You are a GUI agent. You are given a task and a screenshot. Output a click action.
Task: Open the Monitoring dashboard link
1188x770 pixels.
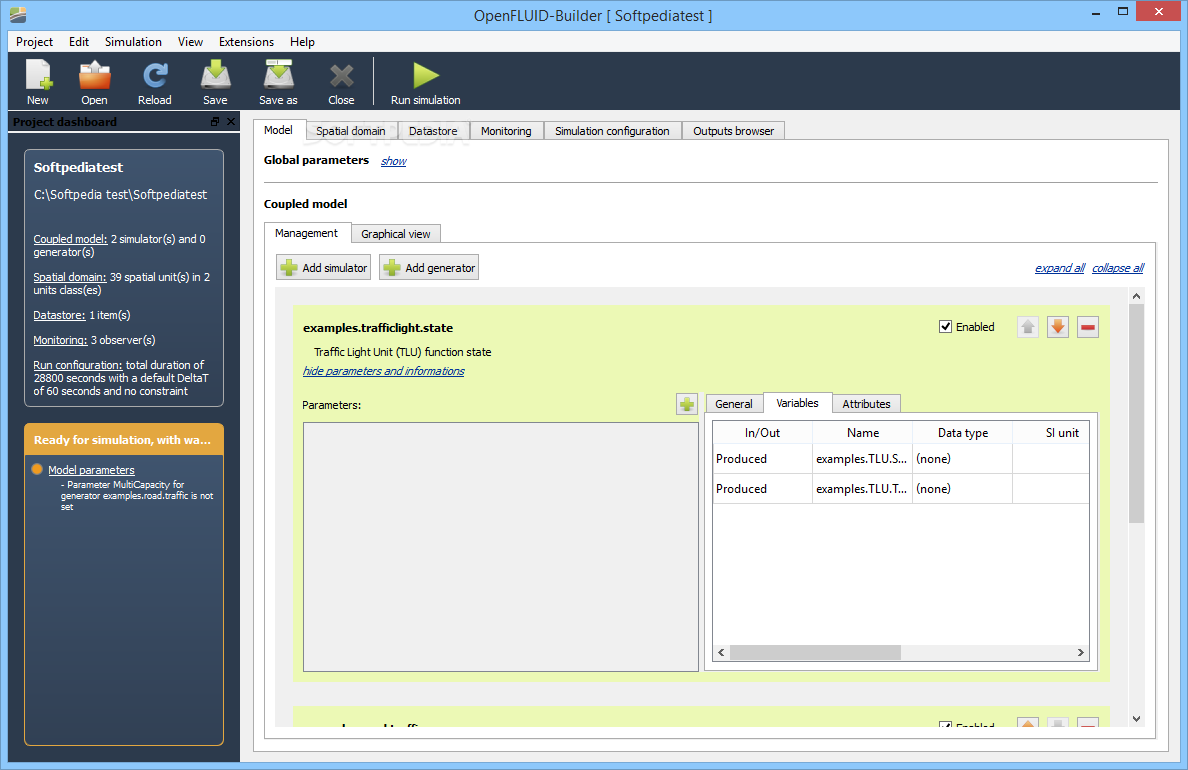tap(60, 340)
